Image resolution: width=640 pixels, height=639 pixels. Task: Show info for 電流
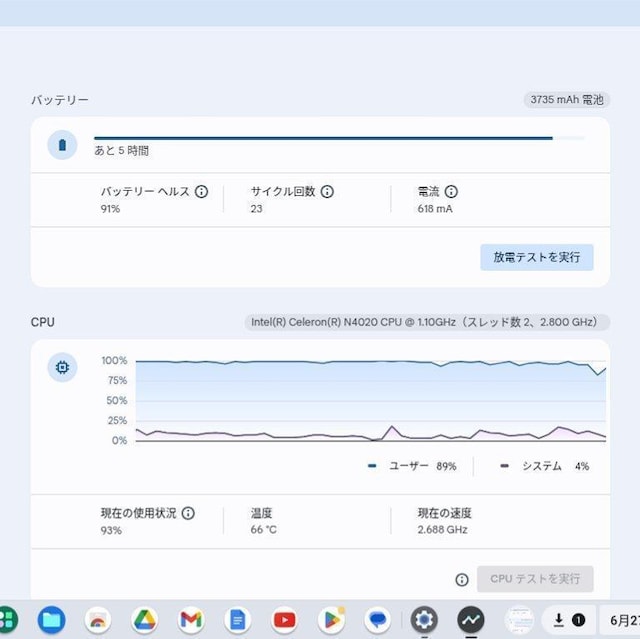[x=451, y=192]
